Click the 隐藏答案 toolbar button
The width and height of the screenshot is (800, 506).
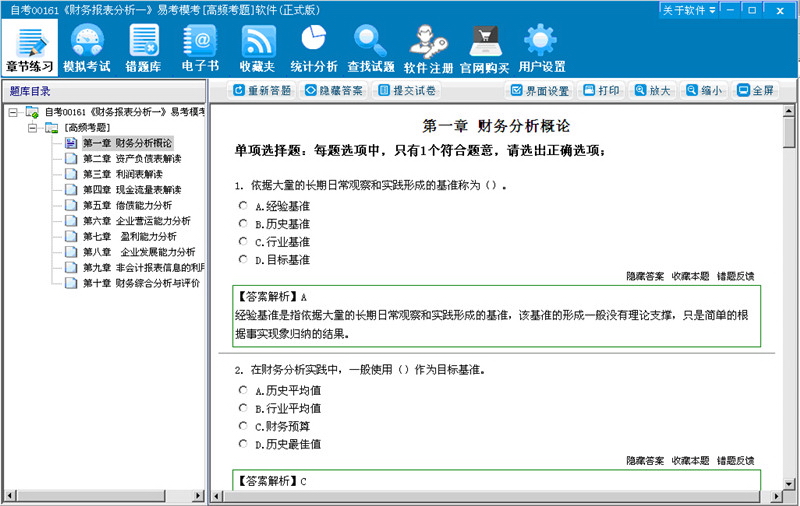tap(334, 90)
